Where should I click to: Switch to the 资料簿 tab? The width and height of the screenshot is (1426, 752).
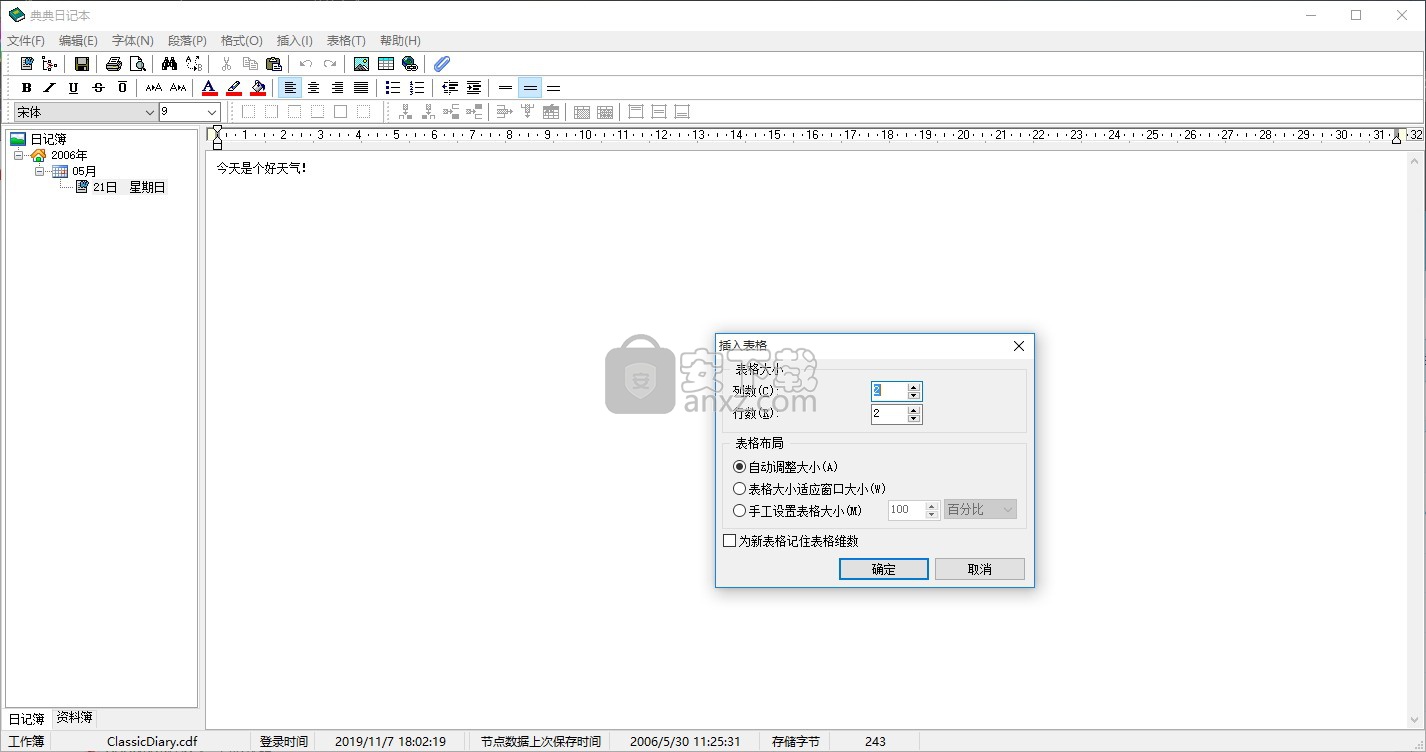[75, 717]
